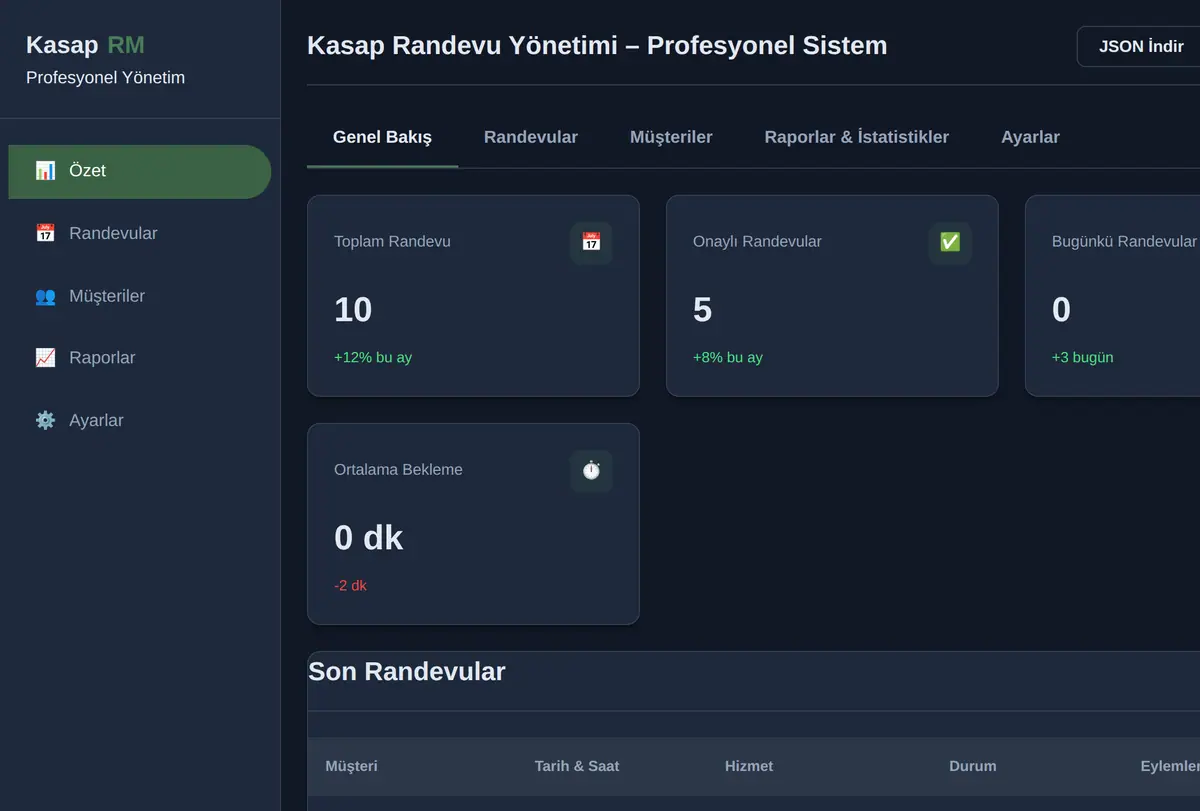Screen dimensions: 1200x811
Task: Click the calendar icon in Toplam Randevu card
Action: click(x=591, y=243)
